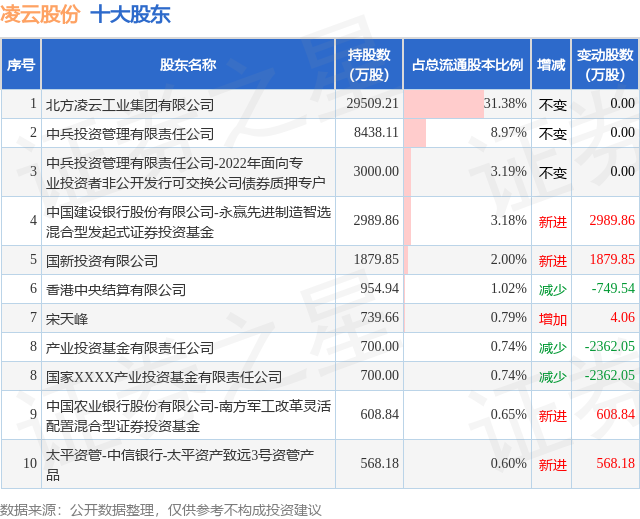The height and width of the screenshot is (519, 640).
Task: Select the 太平资产致远3号资管产品 name
Action: pos(180,465)
